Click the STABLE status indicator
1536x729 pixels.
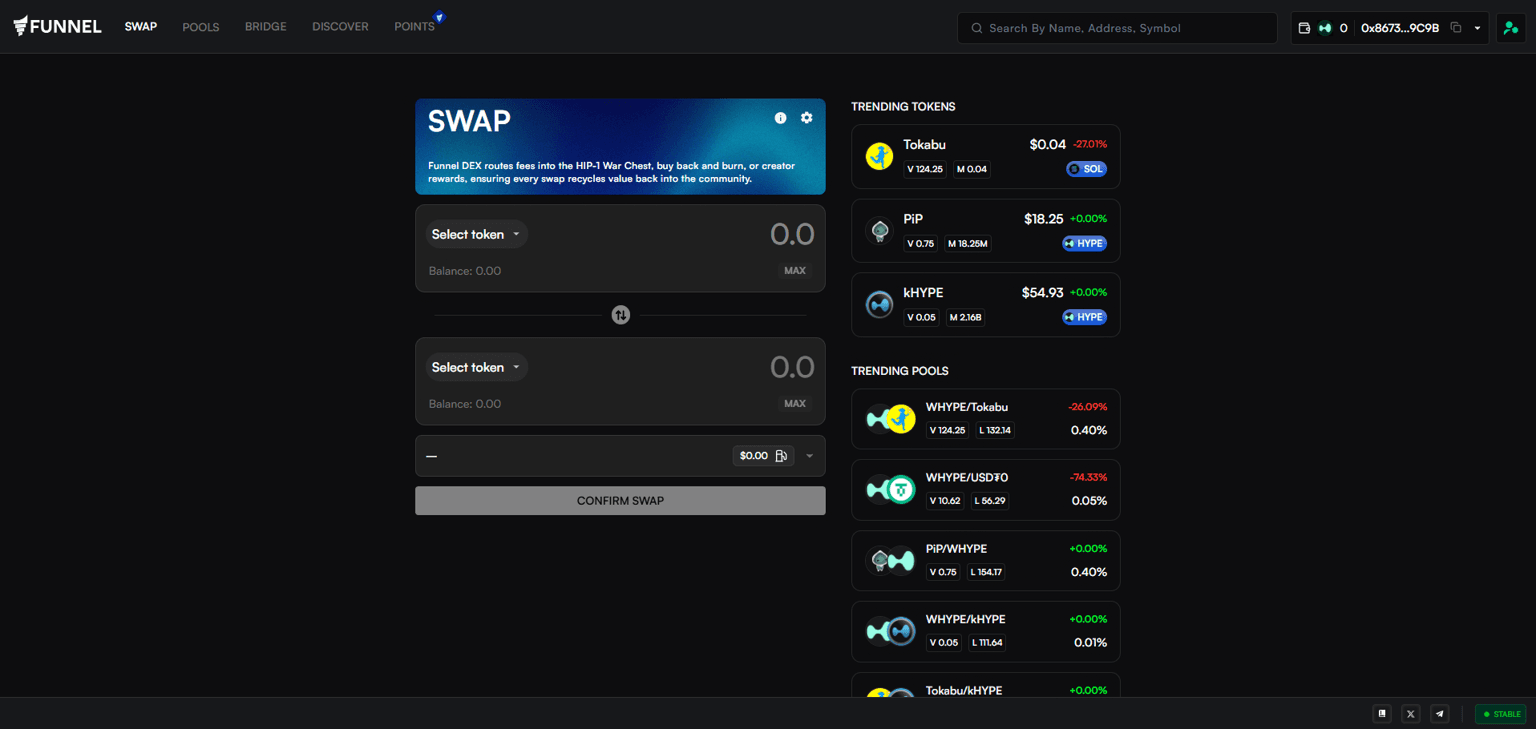click(x=1501, y=714)
